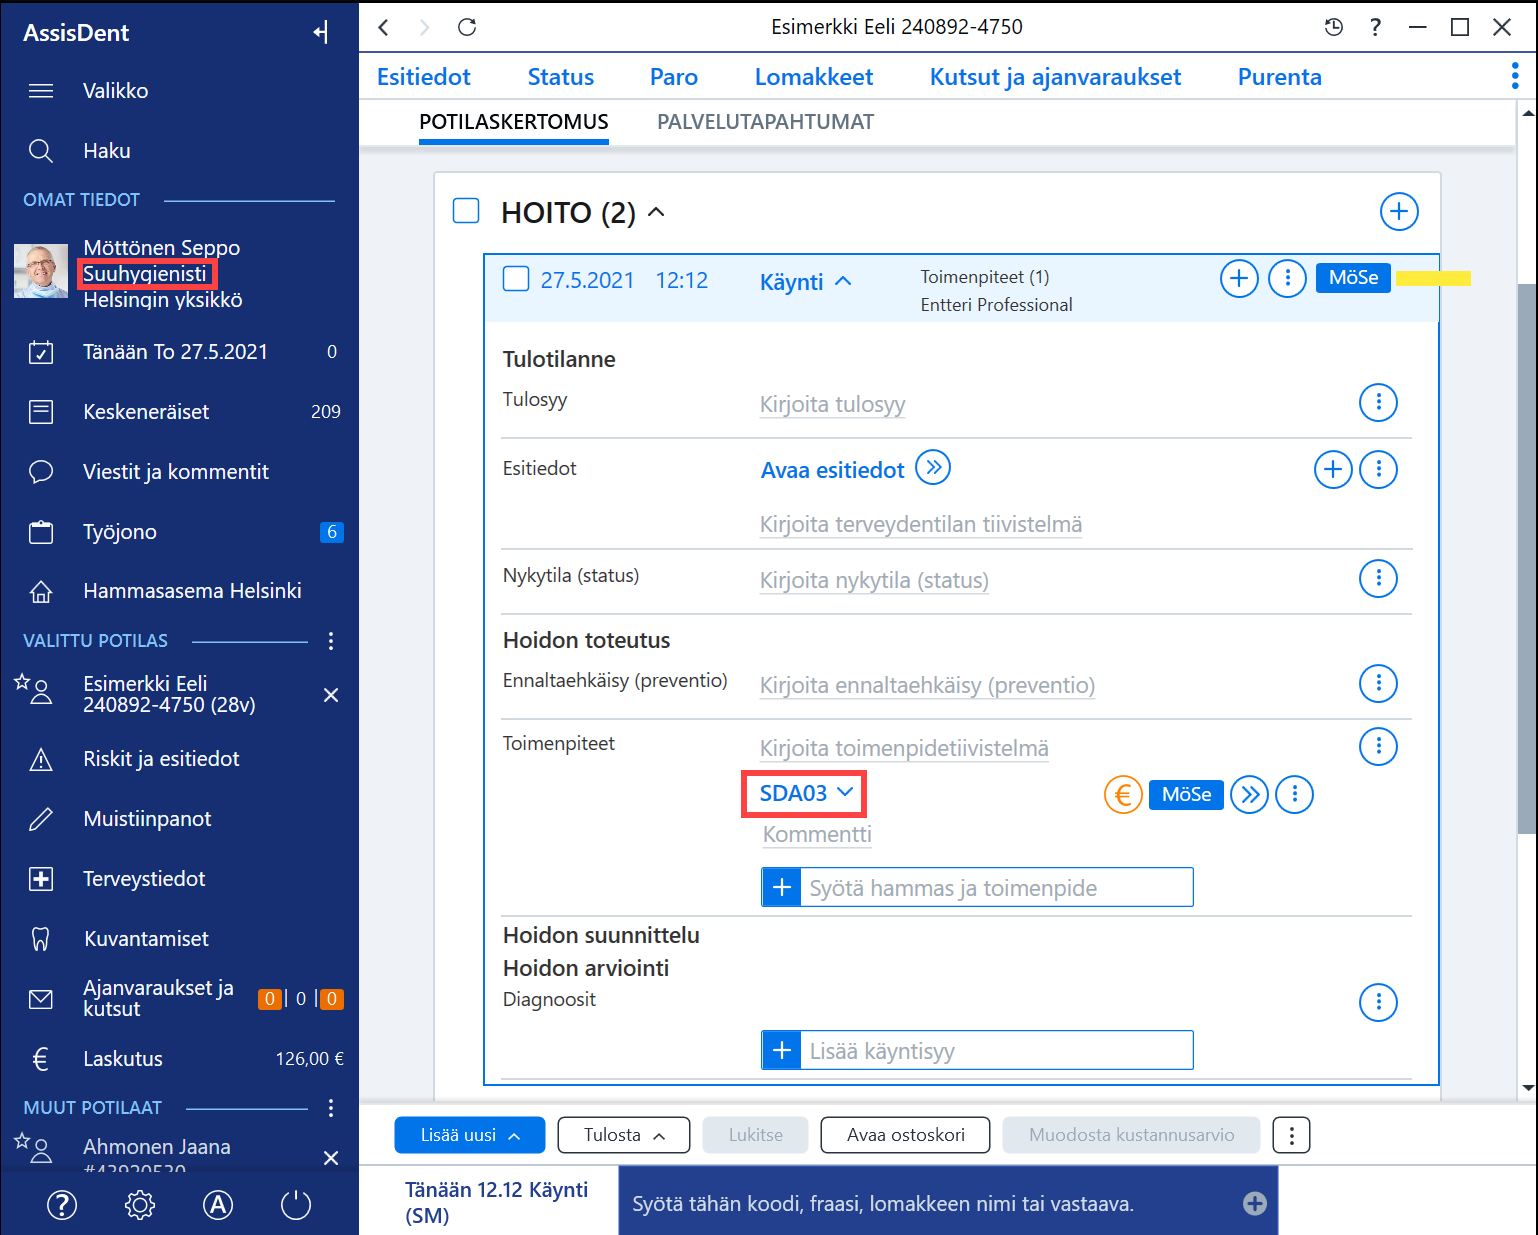Open Kutsut ja ajanvaraukset tab
Screen dimensions: 1538x1235
(1056, 77)
